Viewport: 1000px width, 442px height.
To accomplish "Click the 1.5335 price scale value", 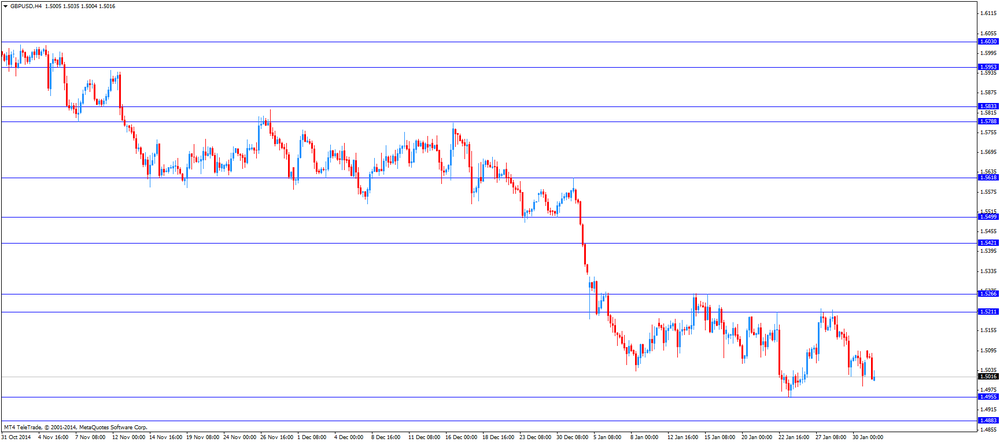I will pos(989,271).
